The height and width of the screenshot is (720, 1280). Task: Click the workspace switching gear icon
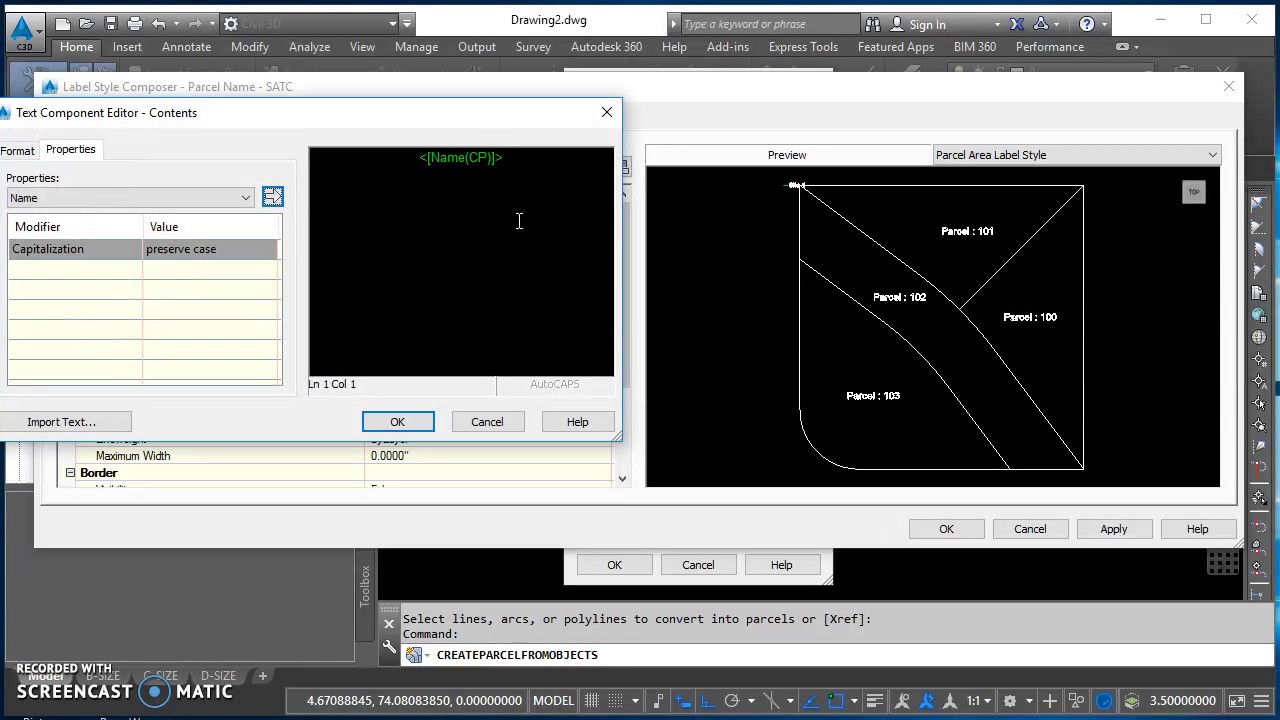point(1009,701)
